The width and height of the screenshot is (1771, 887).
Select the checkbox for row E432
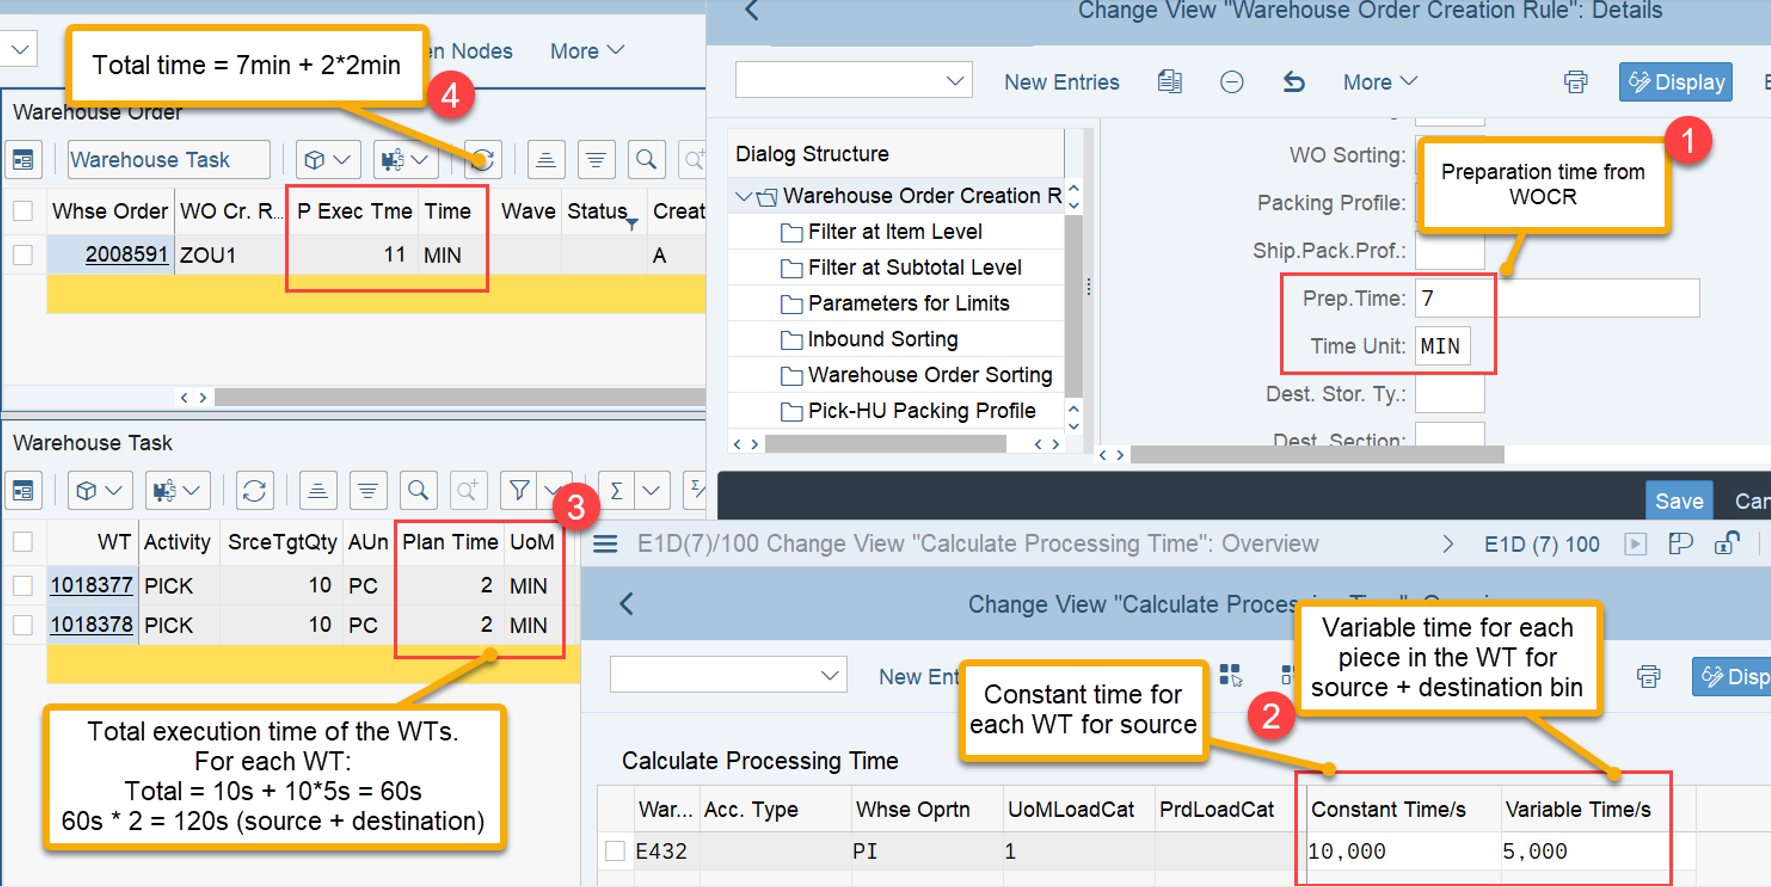pyautogui.click(x=615, y=851)
